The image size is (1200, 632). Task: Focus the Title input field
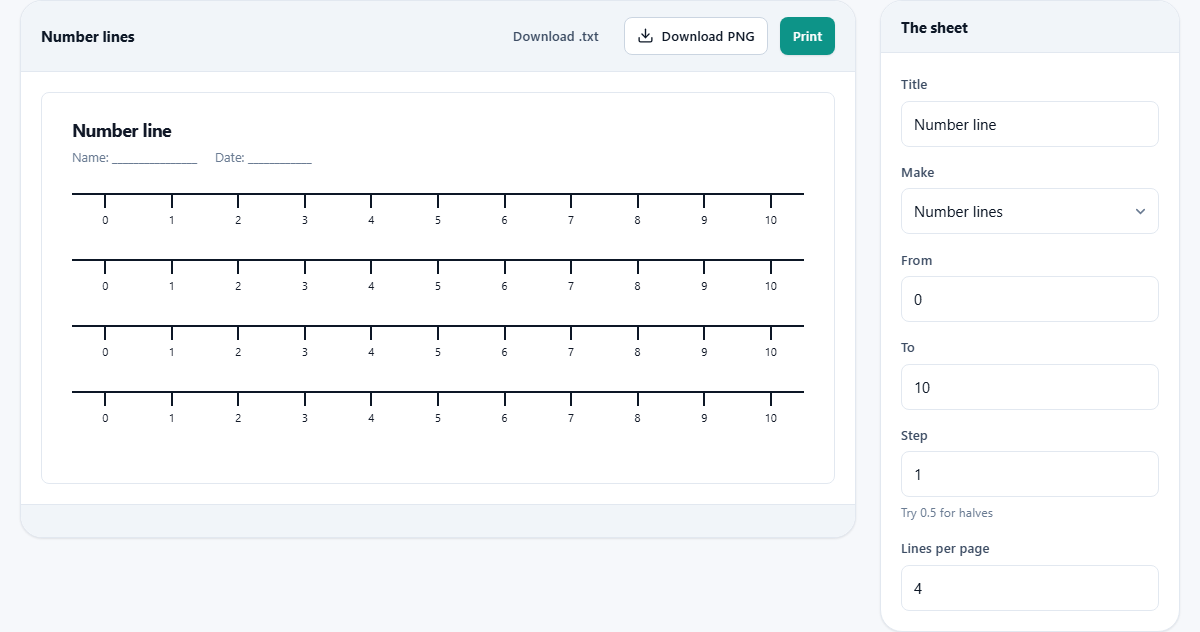(x=1029, y=124)
